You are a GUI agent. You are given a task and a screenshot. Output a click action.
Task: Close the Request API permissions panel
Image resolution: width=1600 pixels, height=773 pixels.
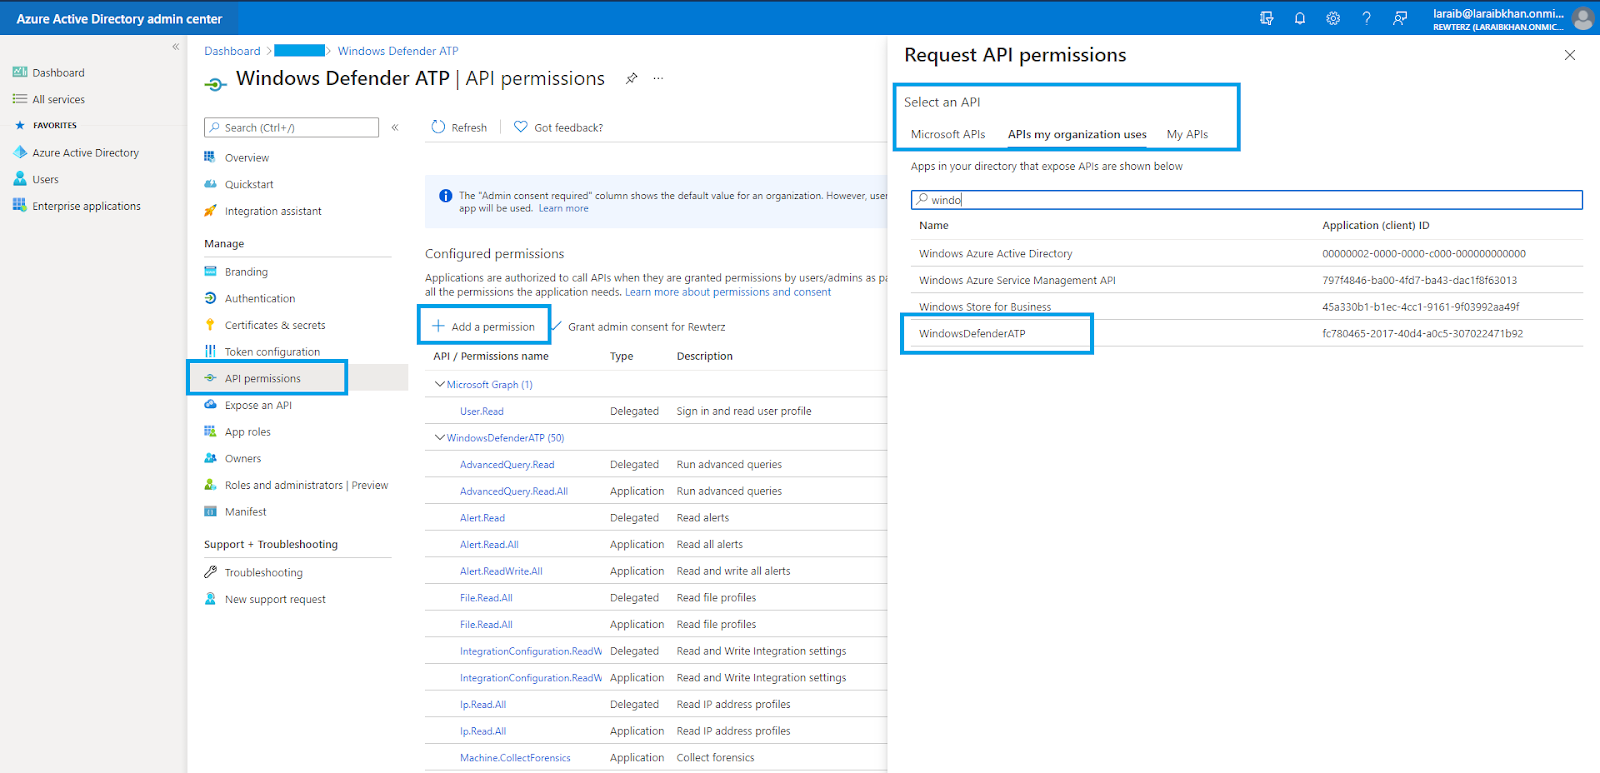(x=1570, y=55)
